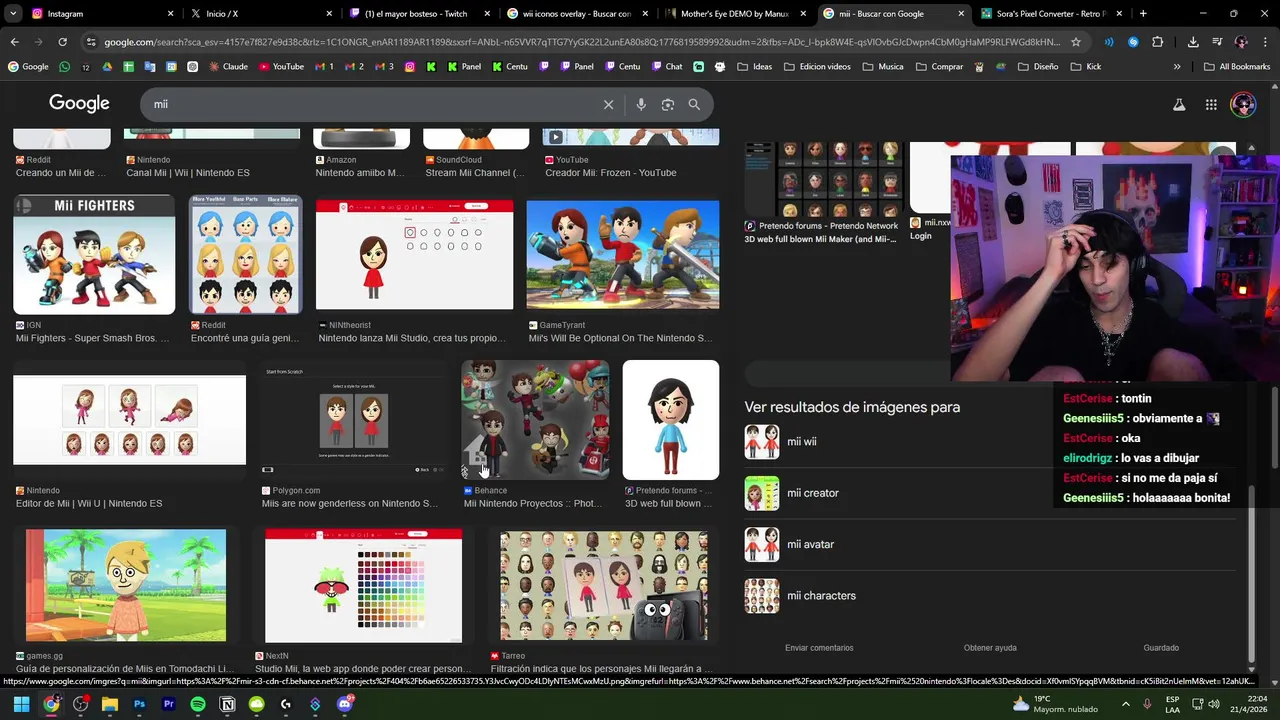Open Google Lens image search
Image resolution: width=1280 pixels, height=720 pixels.
[x=668, y=104]
